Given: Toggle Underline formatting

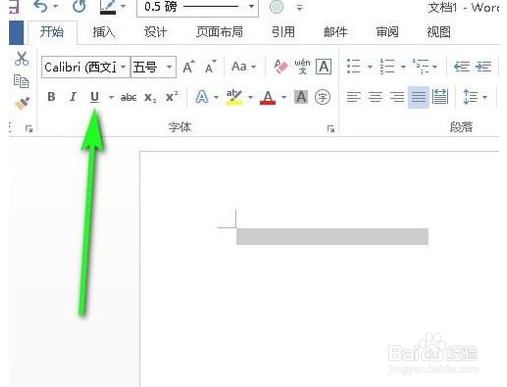Looking at the screenshot, I should coord(95,97).
